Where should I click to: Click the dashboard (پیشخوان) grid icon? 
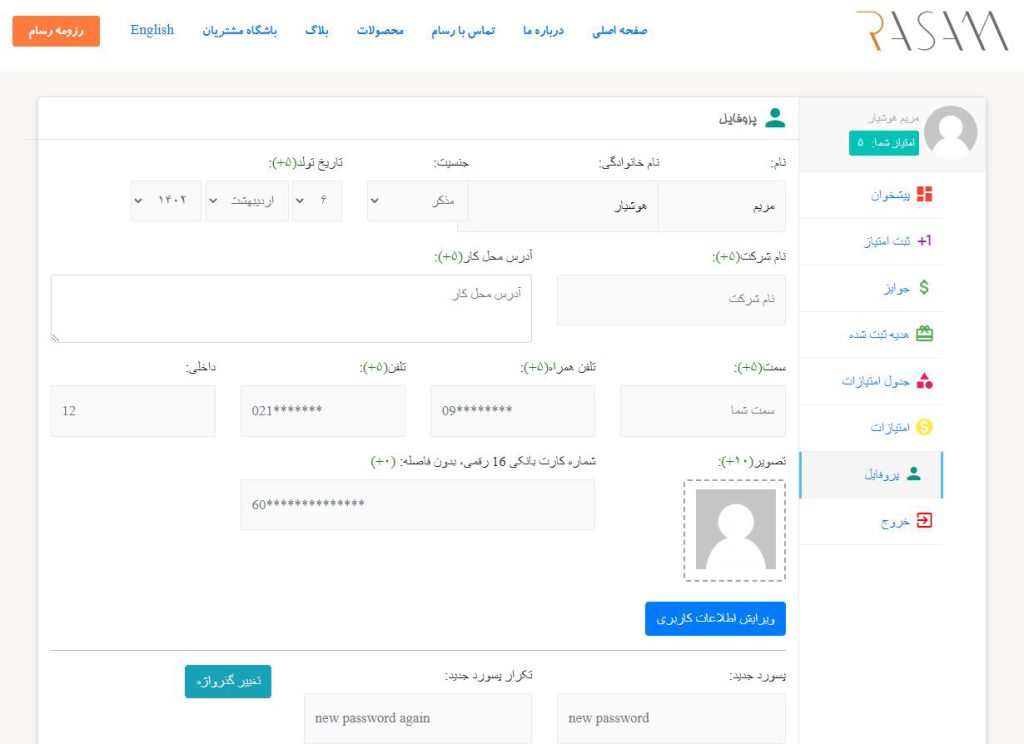click(924, 194)
